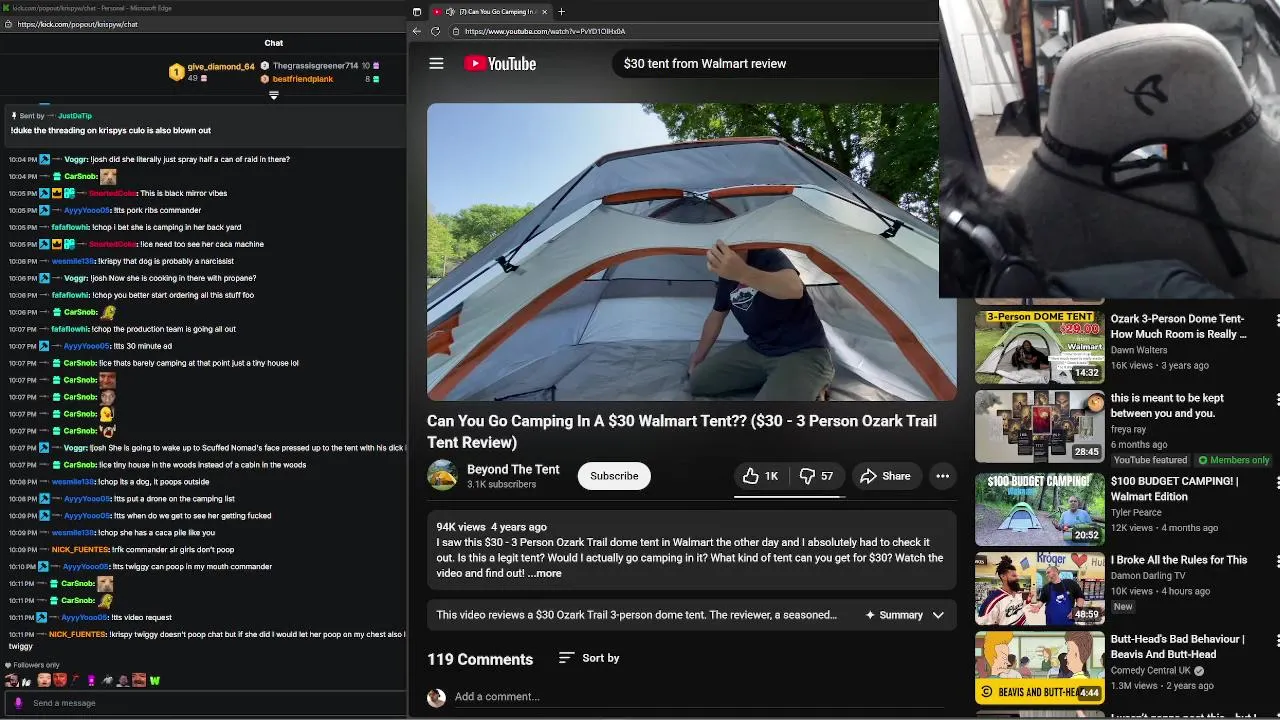The height and width of the screenshot is (720, 1280).
Task: Open the comments Sort by menu
Action: pos(589,658)
